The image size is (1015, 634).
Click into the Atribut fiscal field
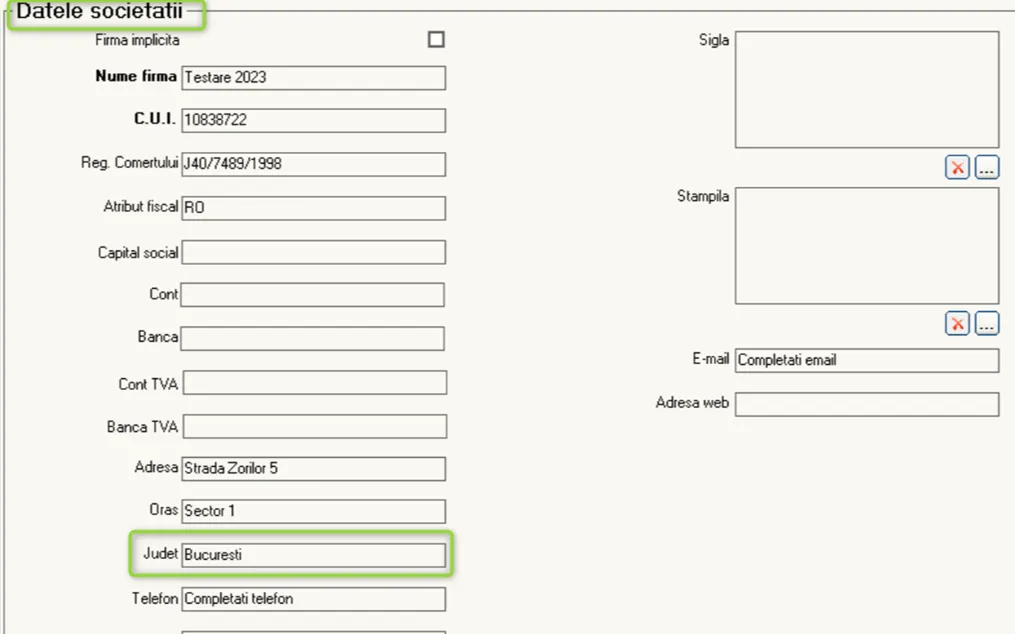(x=313, y=209)
